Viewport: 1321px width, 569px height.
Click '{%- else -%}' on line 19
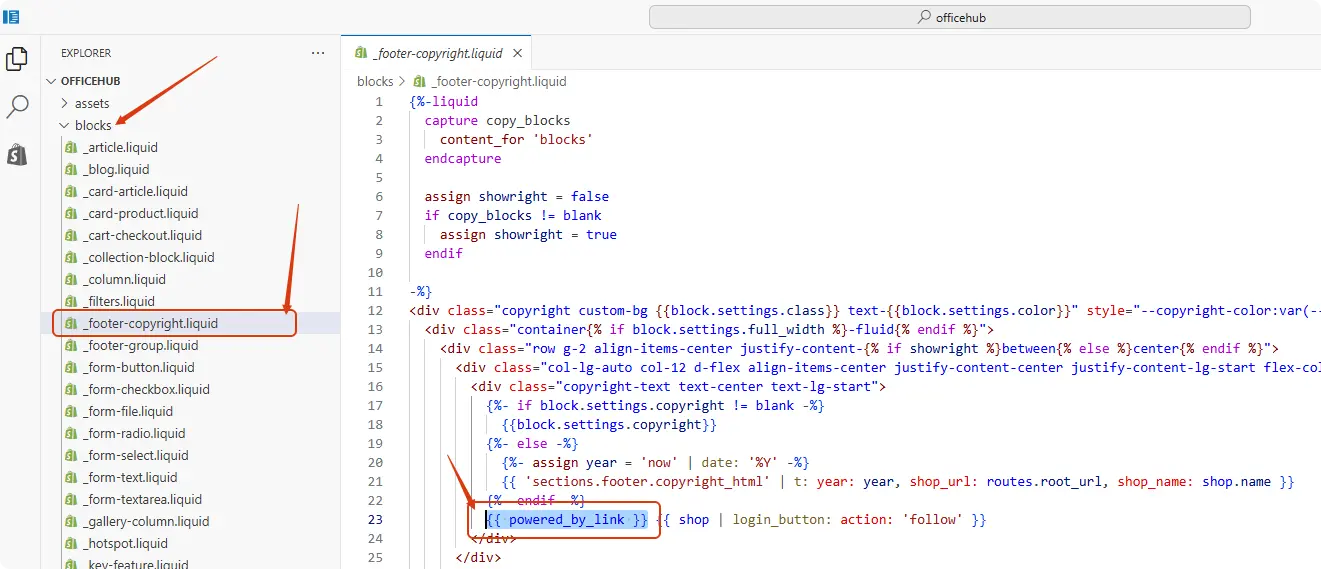(x=532, y=443)
